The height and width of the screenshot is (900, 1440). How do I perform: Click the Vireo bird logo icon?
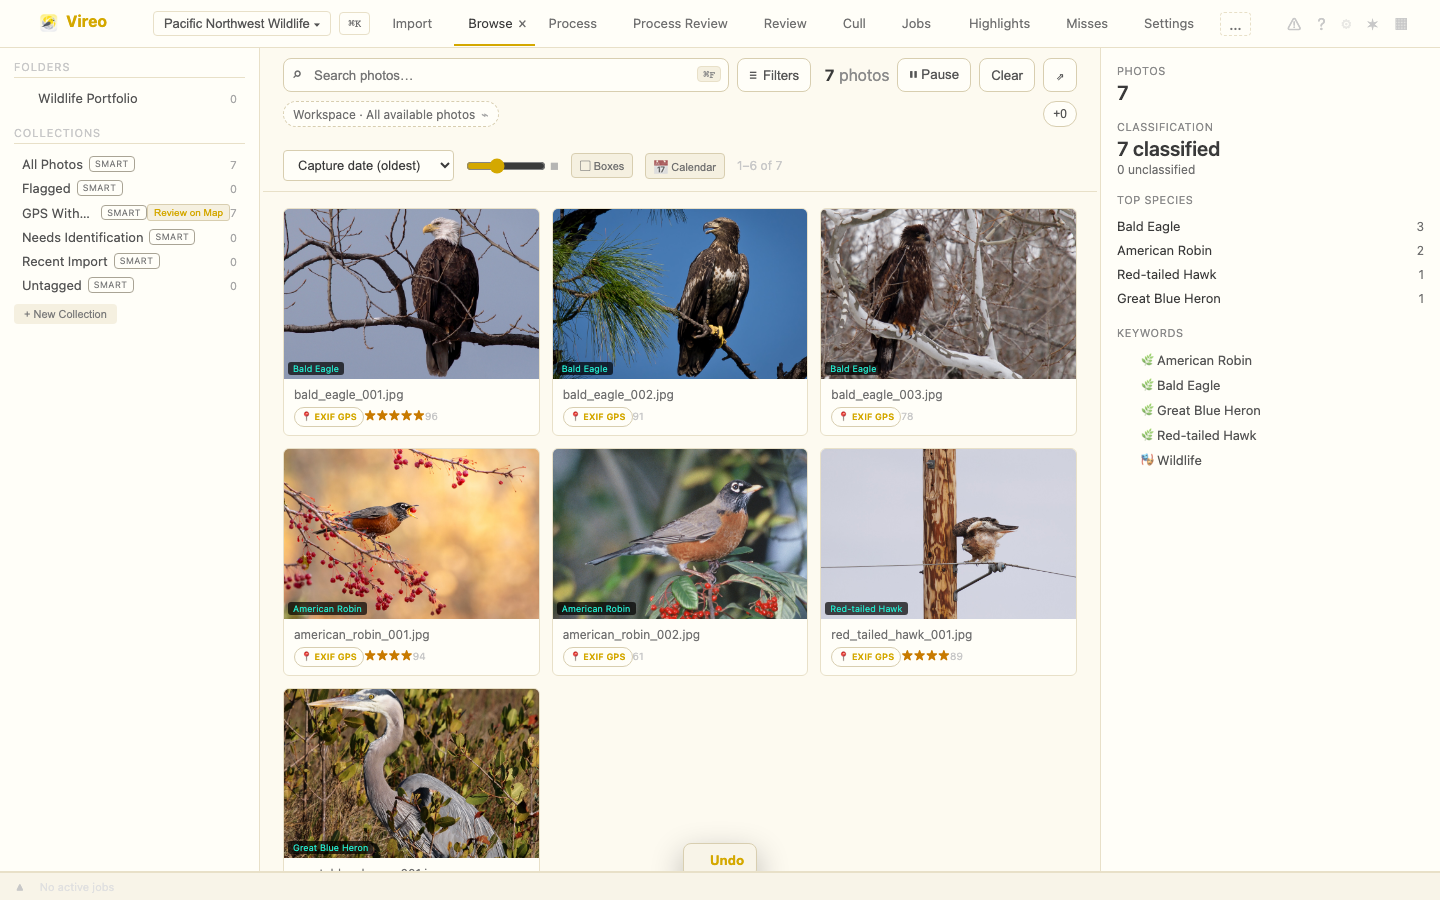(x=48, y=22)
